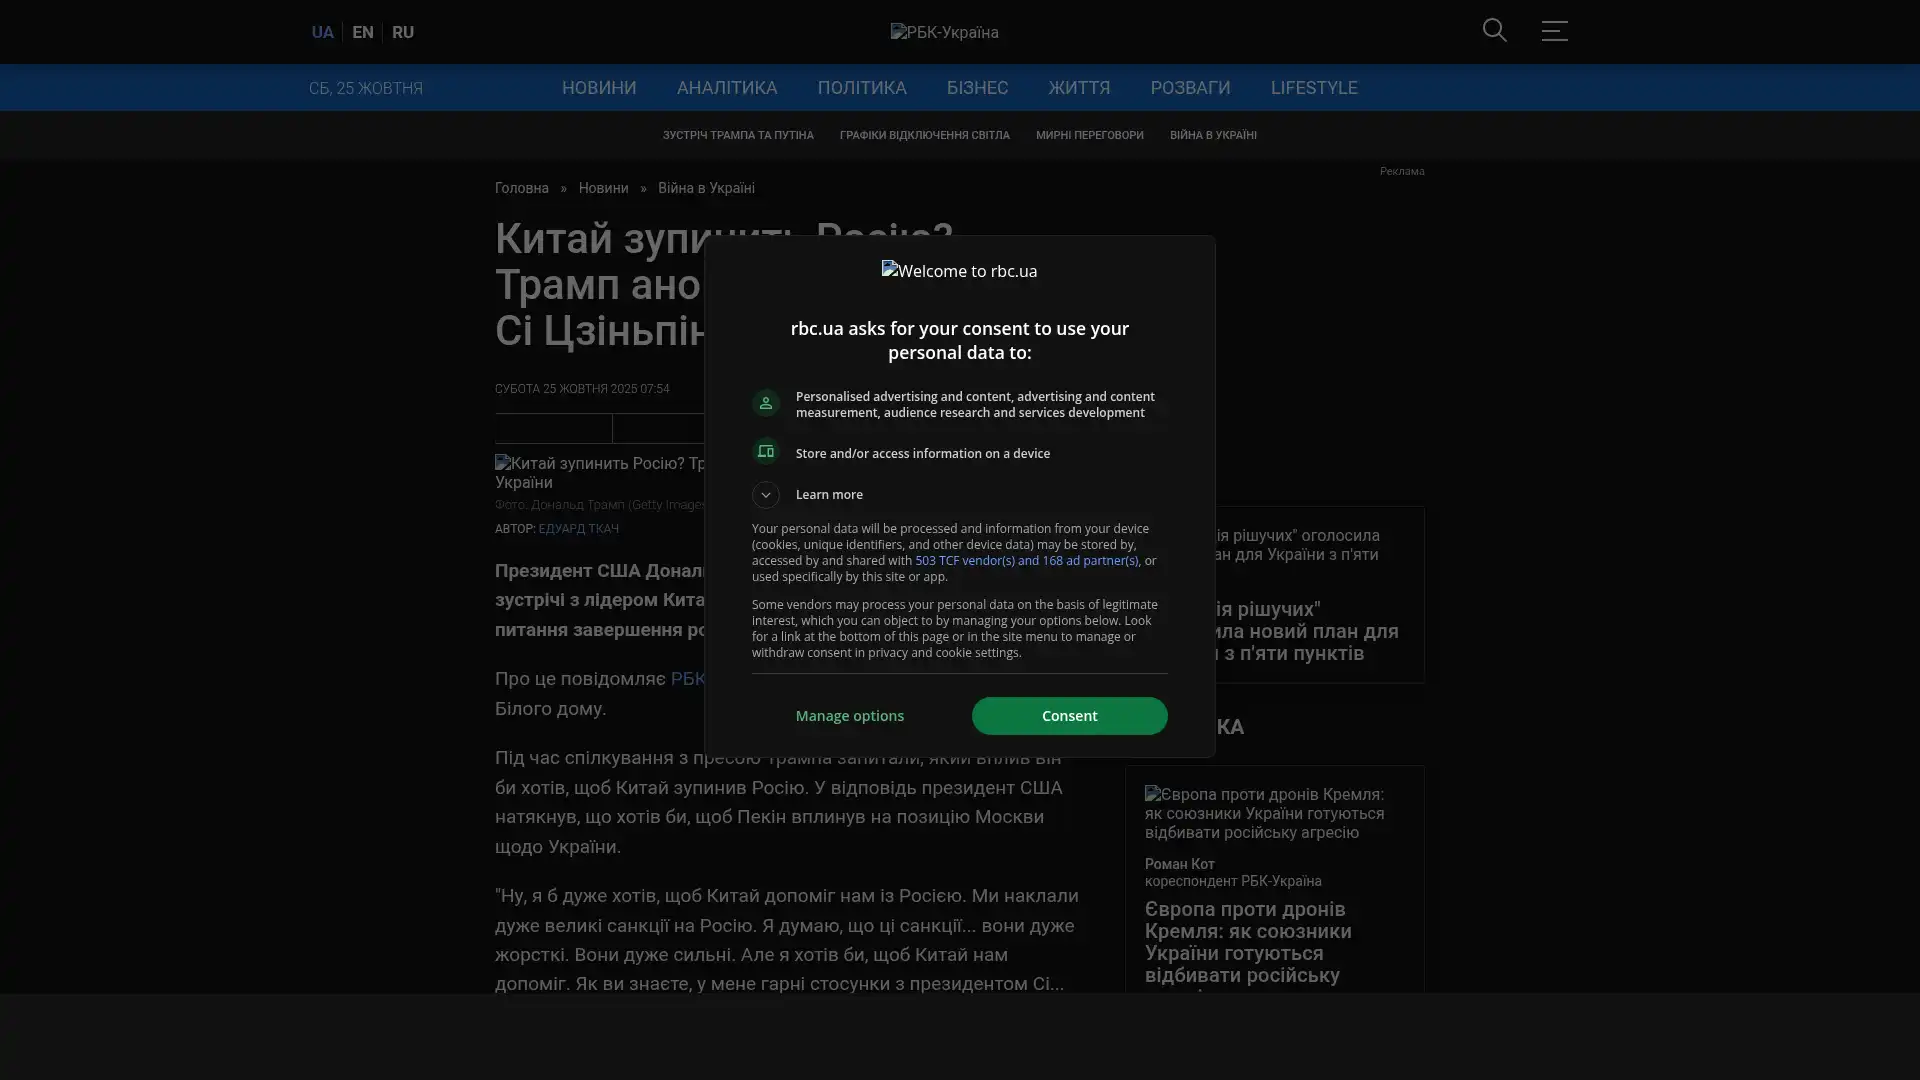Open the 503 TCF vendors link
Image resolution: width=1920 pixels, height=1080 pixels.
point(1025,561)
